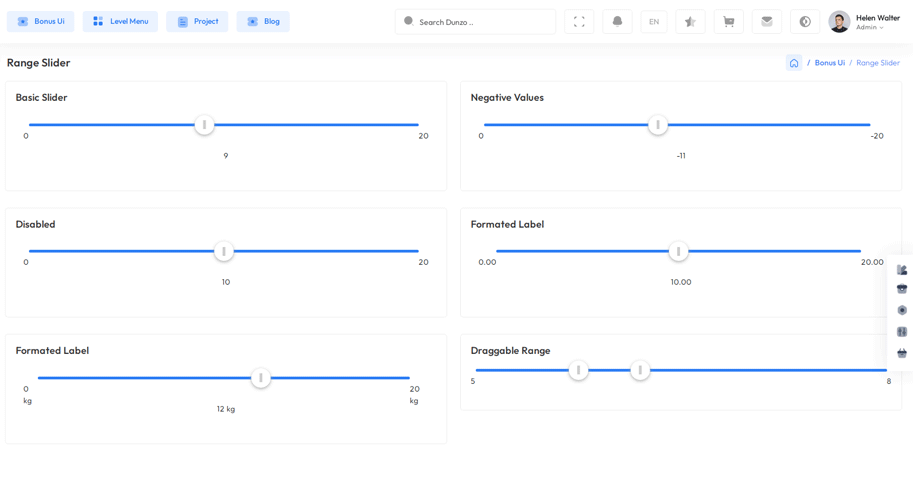The width and height of the screenshot is (913, 492).
Task: Click the sliders icon in side panel
Action: click(x=902, y=332)
